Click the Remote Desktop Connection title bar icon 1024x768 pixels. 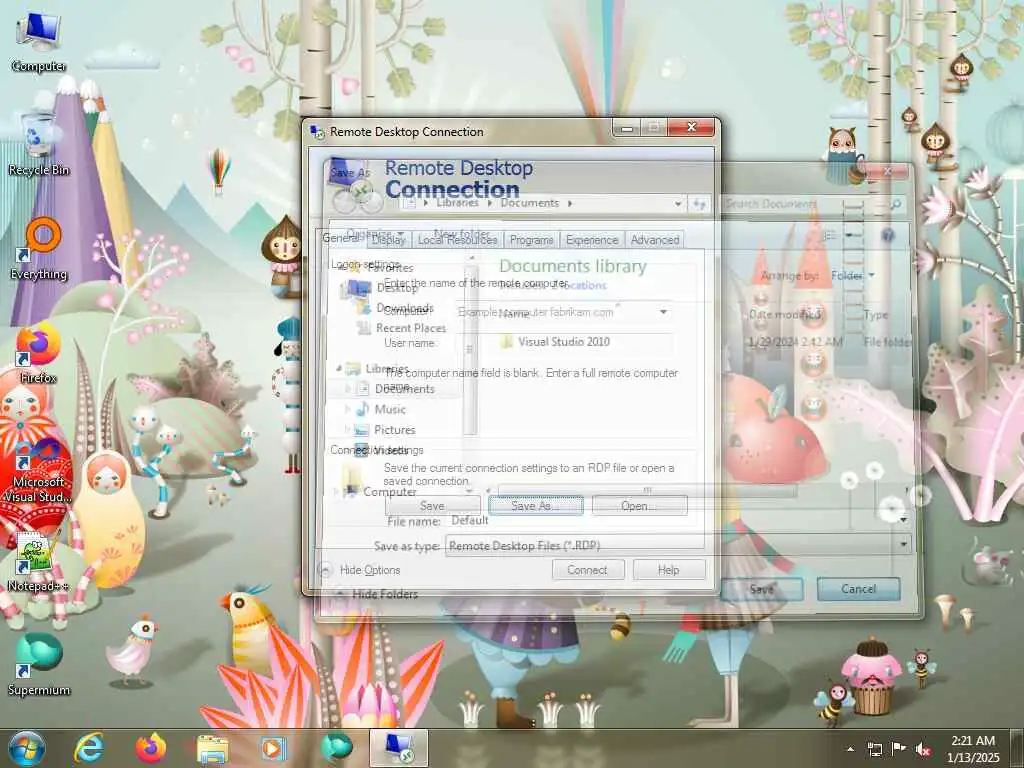318,132
